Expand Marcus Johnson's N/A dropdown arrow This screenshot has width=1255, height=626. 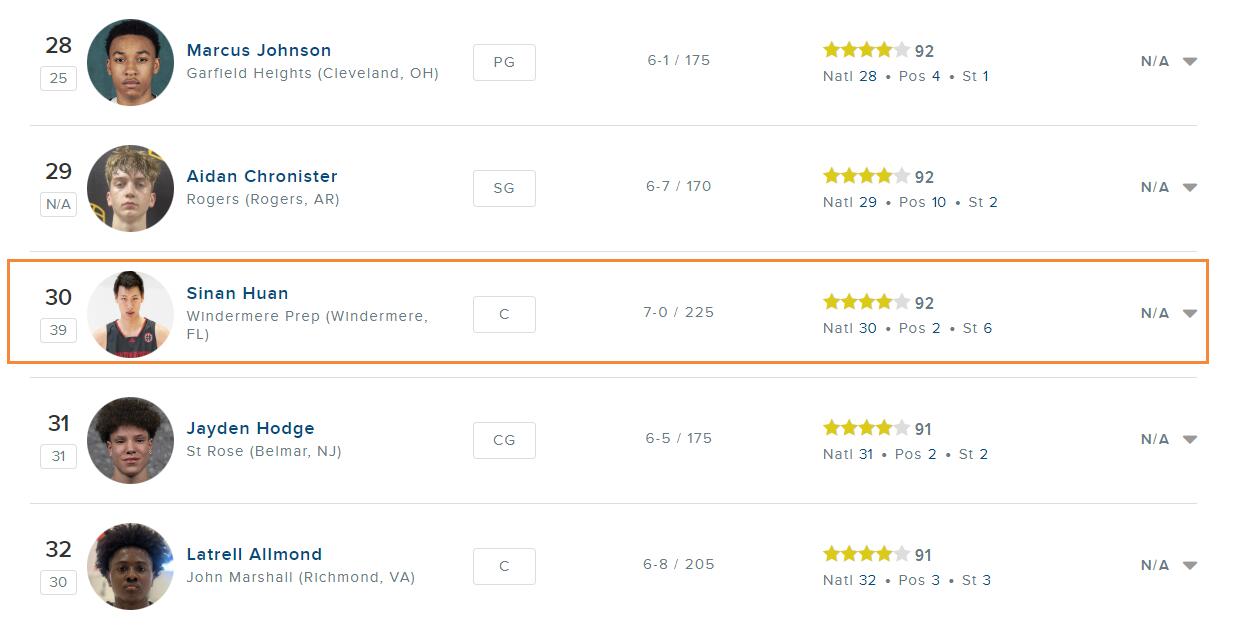tap(1190, 61)
